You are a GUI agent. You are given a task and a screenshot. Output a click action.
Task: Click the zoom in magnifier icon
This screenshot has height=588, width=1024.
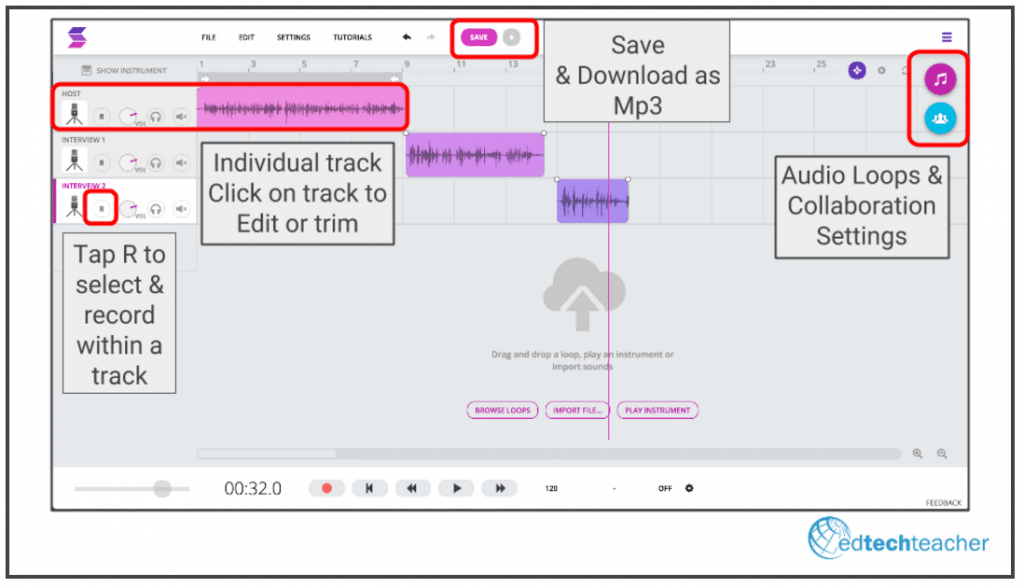click(918, 453)
